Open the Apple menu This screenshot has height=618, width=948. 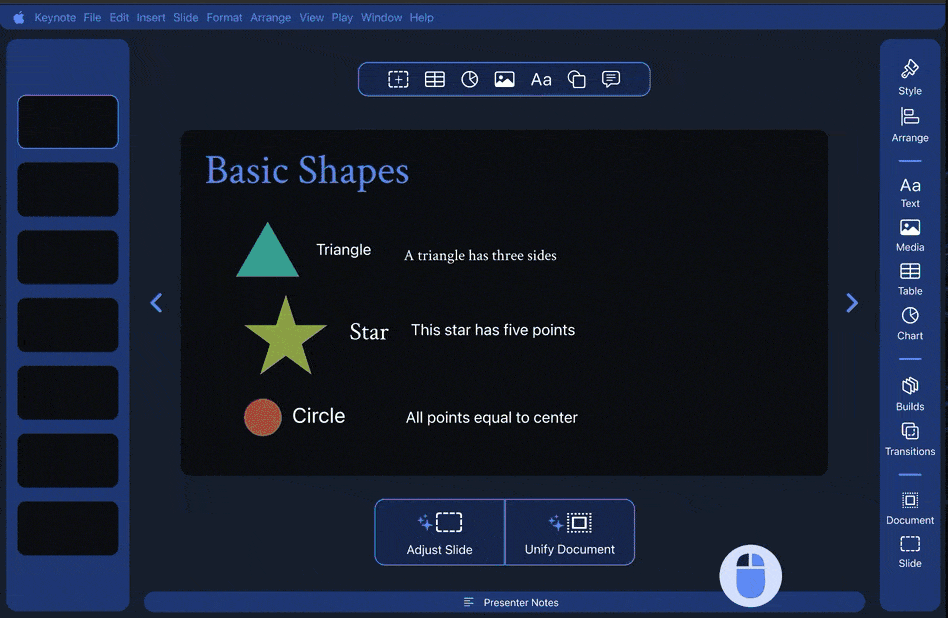[x=19, y=18]
